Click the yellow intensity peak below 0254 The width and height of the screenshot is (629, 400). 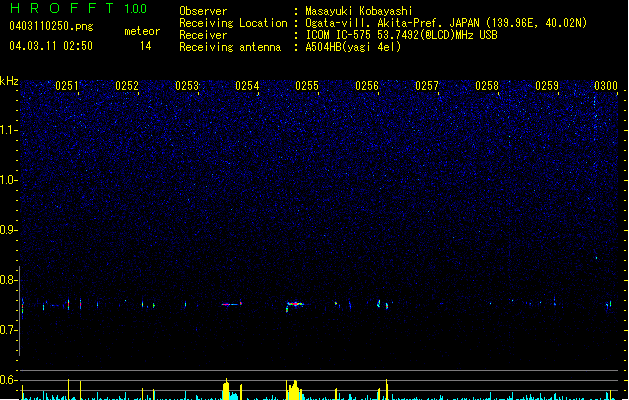[x=226, y=389]
